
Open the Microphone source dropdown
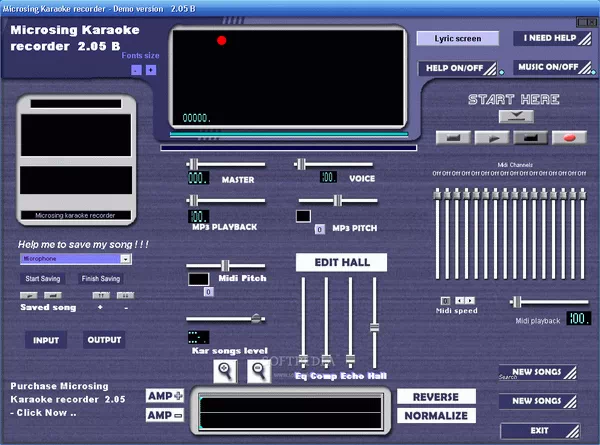[125, 259]
